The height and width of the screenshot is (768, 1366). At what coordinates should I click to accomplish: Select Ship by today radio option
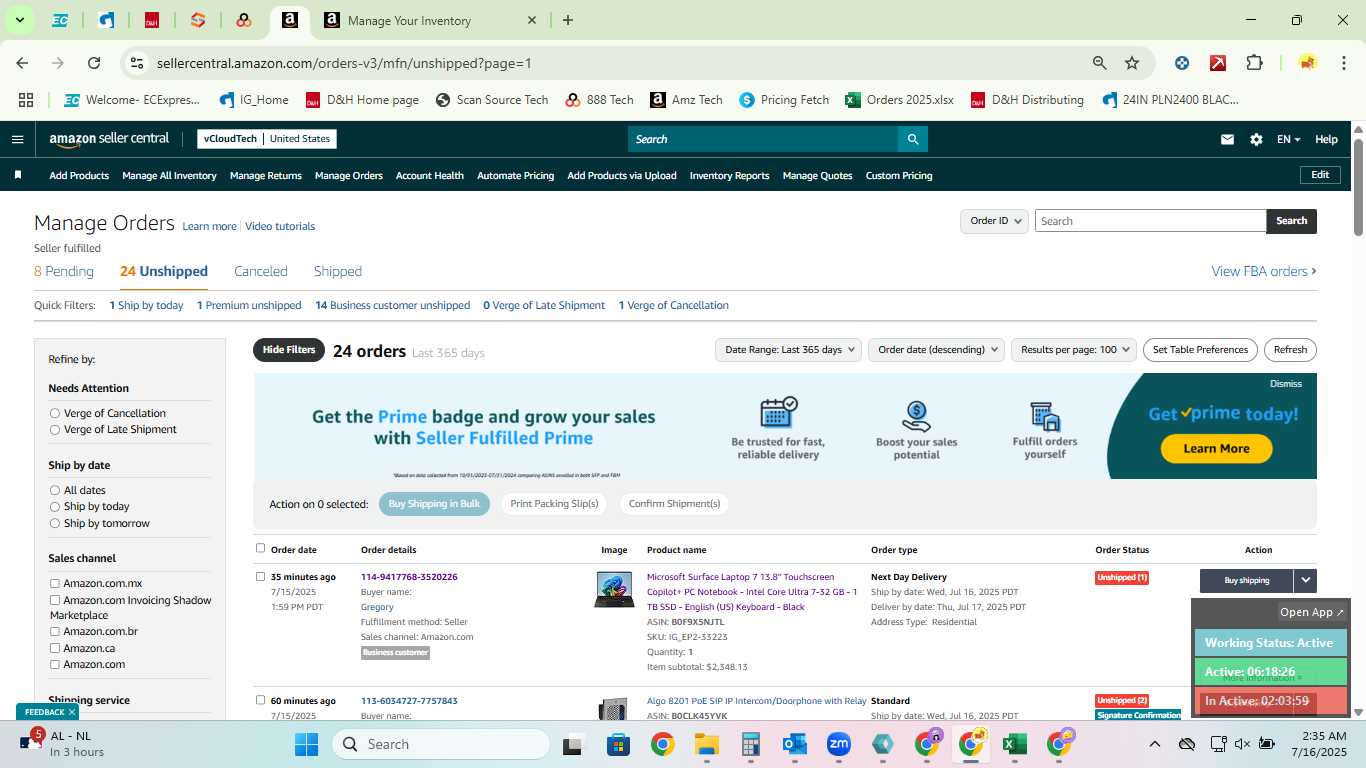click(55, 506)
